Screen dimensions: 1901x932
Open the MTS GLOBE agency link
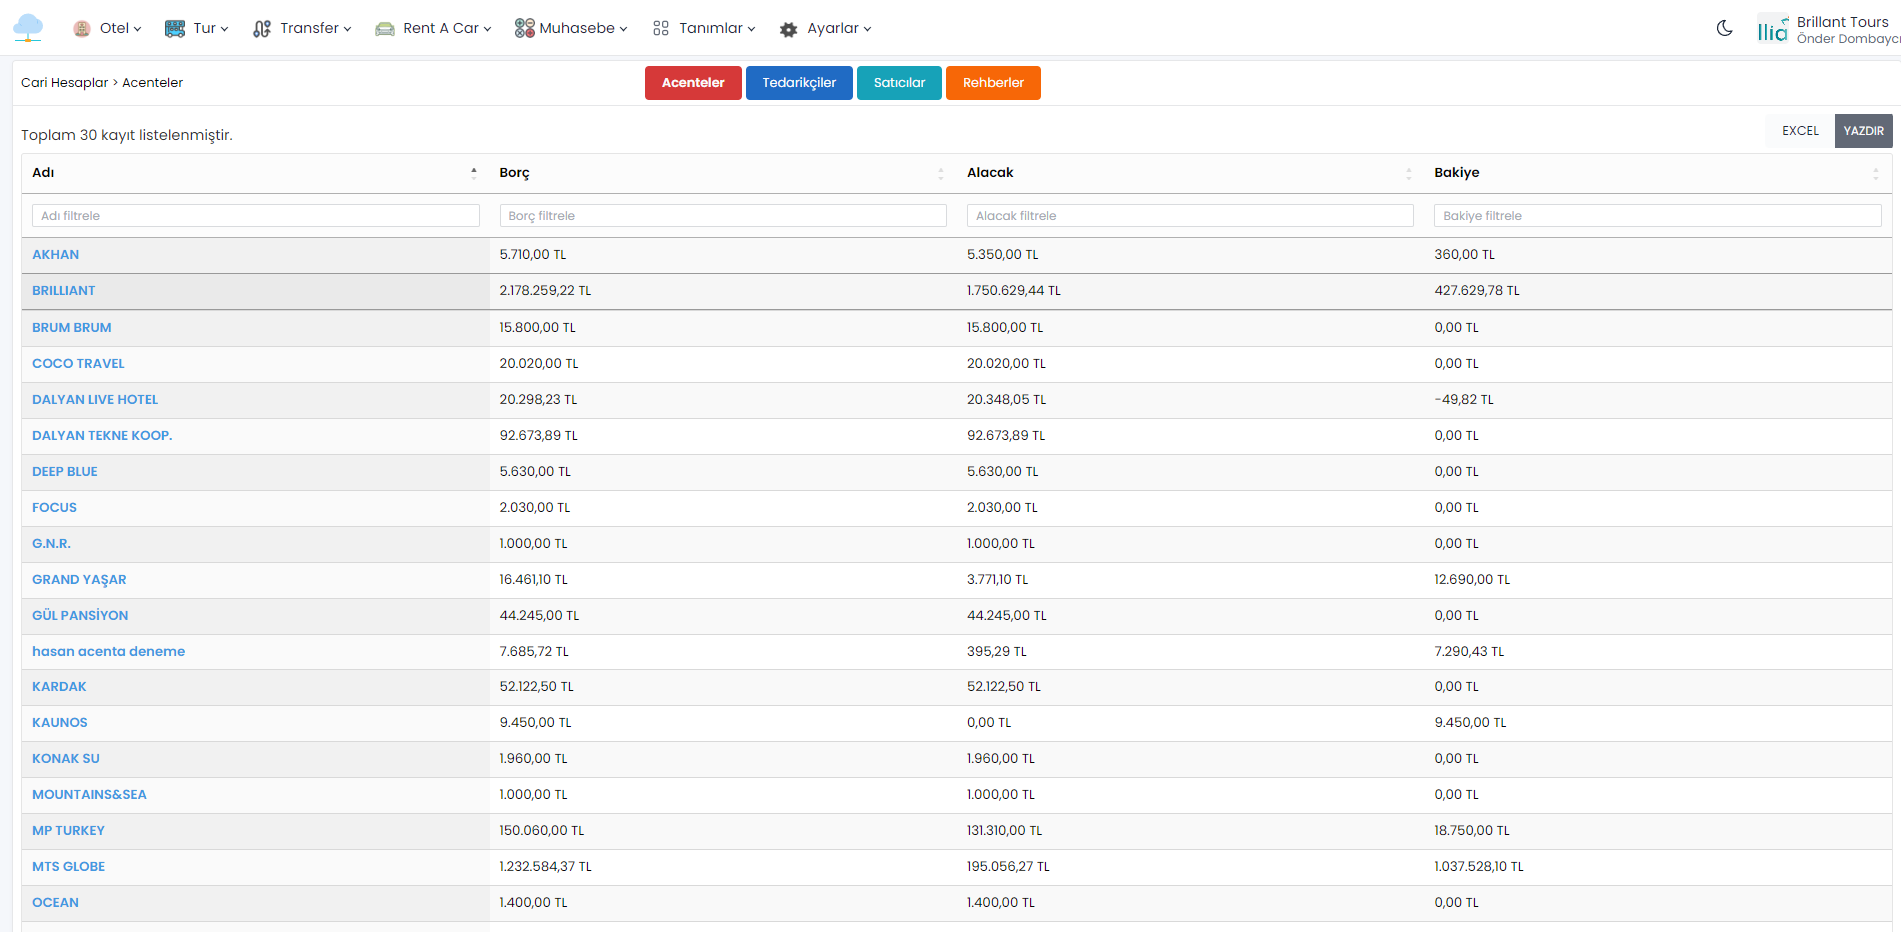[x=68, y=867]
